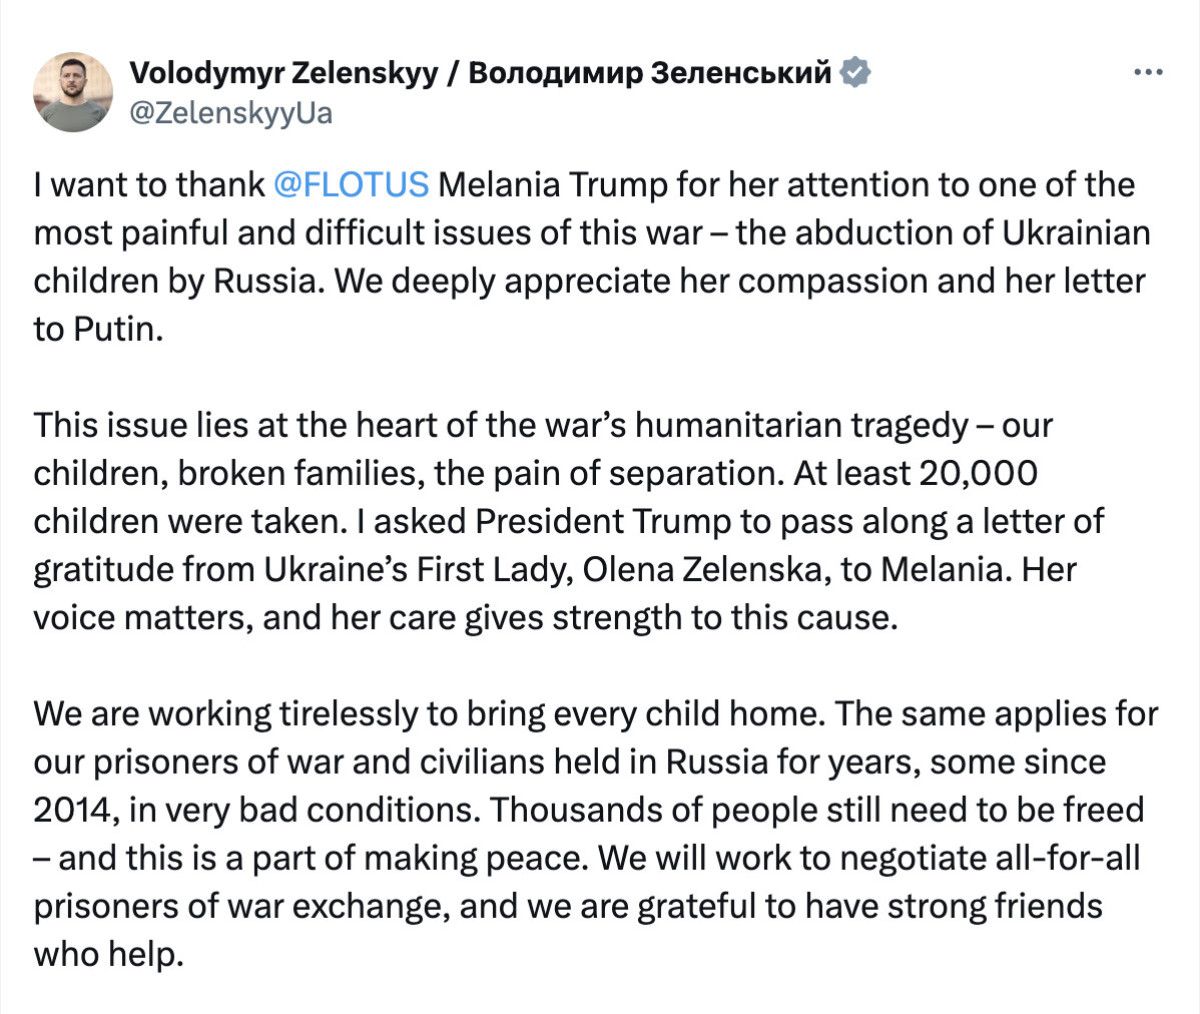Click 'who help.' at the tweet's end
Viewport: 1200px width, 1014px height.
[109, 953]
